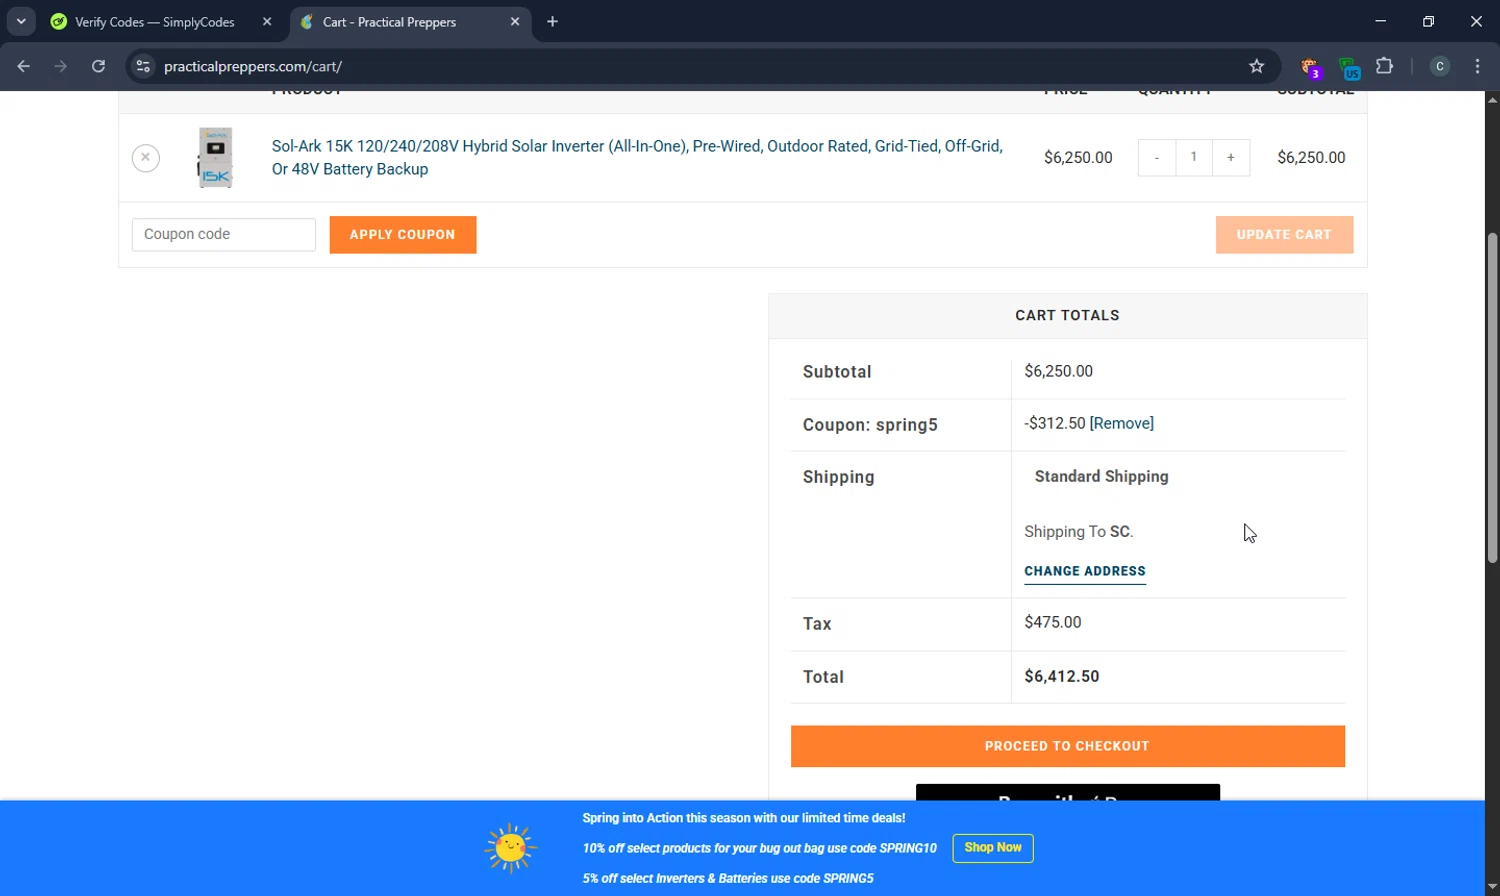Go forward in browser history
Image resolution: width=1500 pixels, height=896 pixels.
(x=61, y=67)
